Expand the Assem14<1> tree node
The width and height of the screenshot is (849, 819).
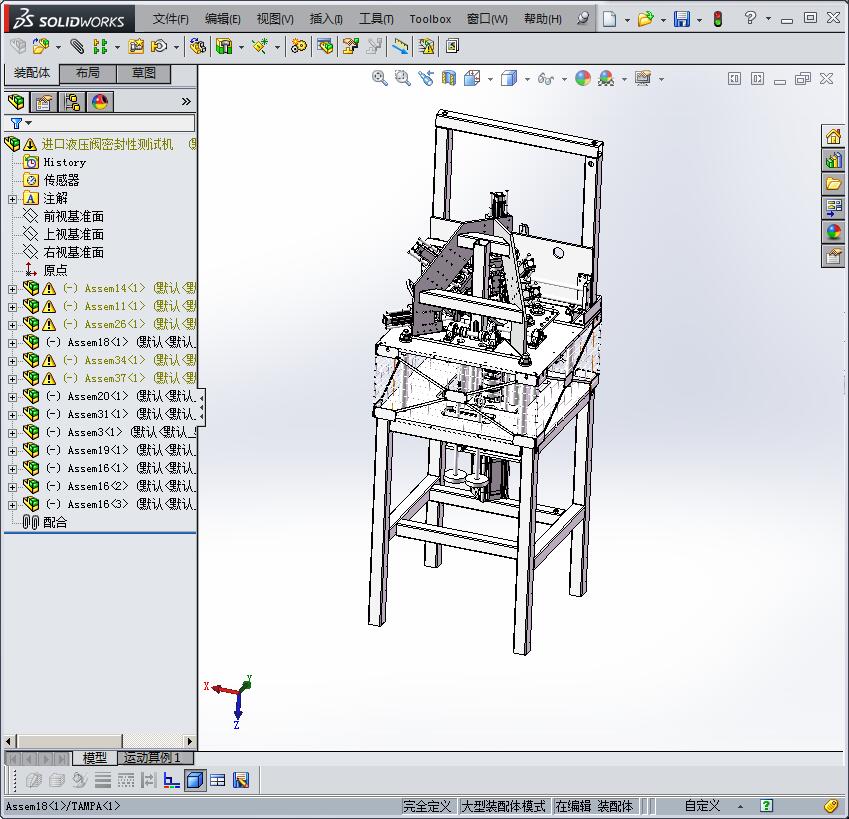[12, 289]
